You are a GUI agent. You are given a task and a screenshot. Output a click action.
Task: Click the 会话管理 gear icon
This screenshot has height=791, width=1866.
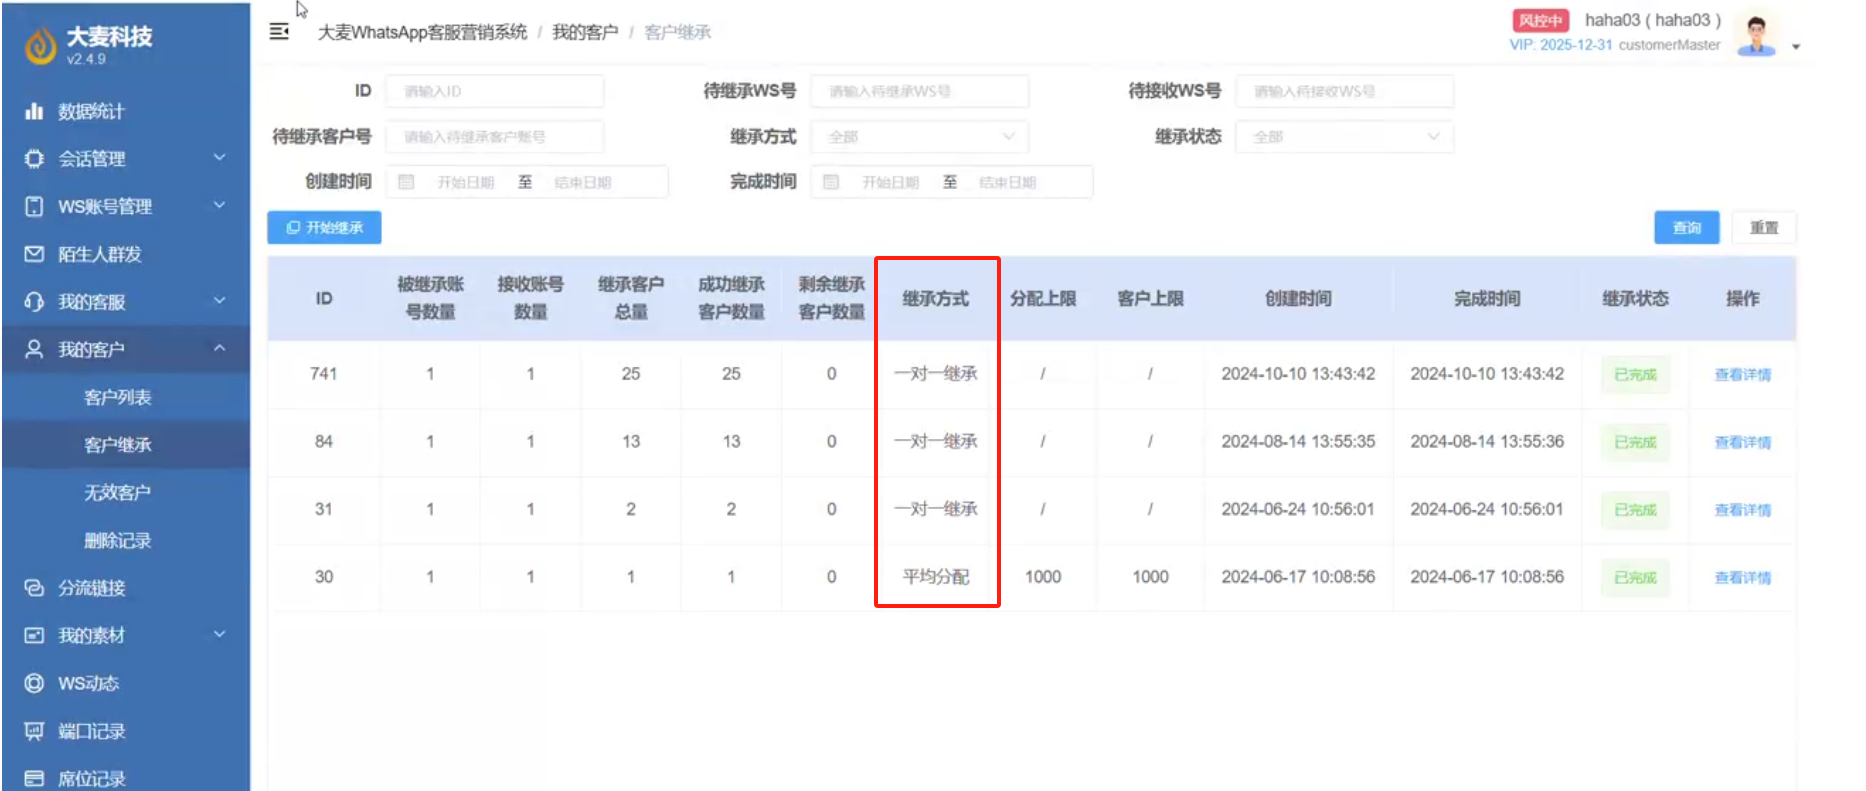[x=34, y=158]
